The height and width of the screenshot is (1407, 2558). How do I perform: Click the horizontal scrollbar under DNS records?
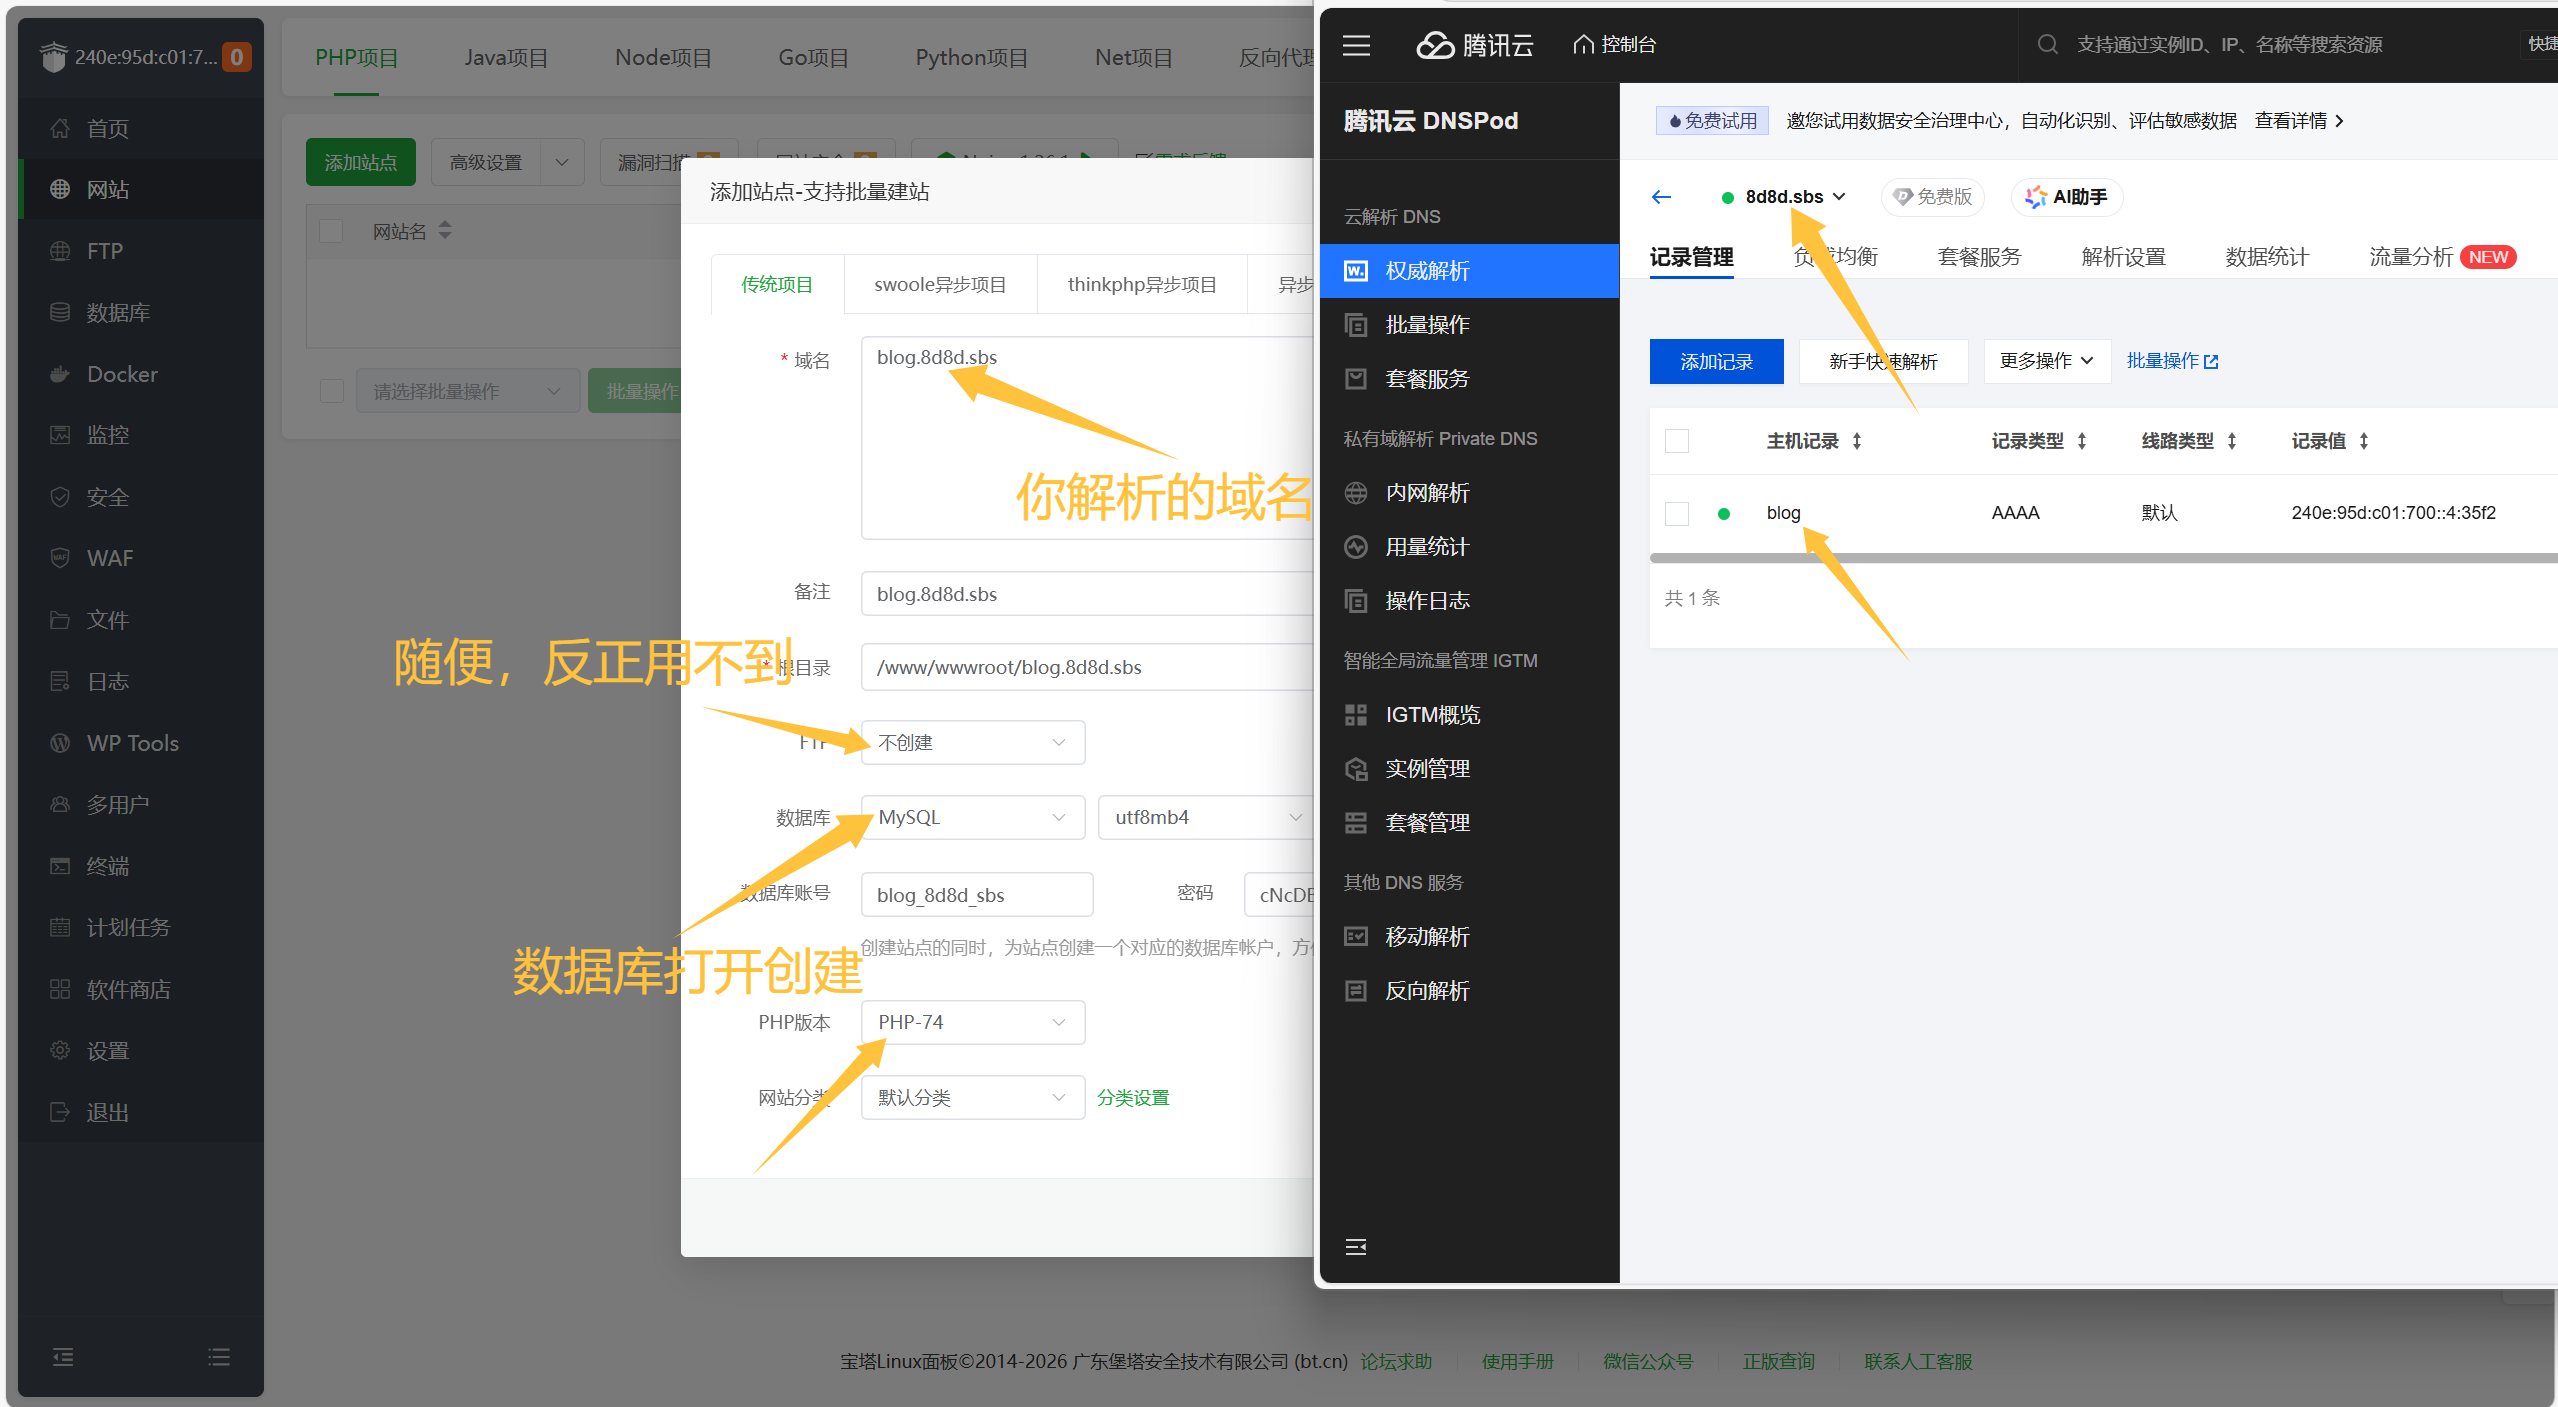2100,558
